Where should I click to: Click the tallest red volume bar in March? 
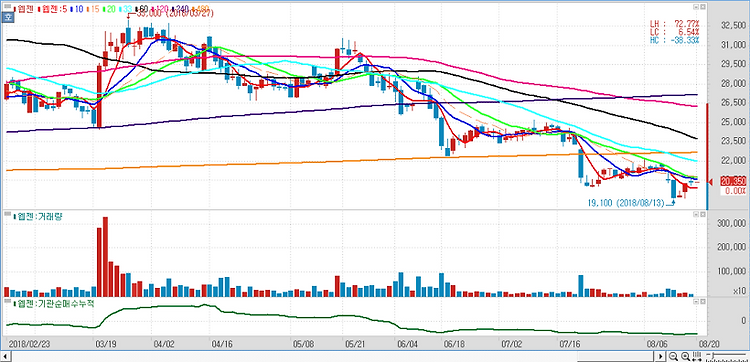(105, 257)
